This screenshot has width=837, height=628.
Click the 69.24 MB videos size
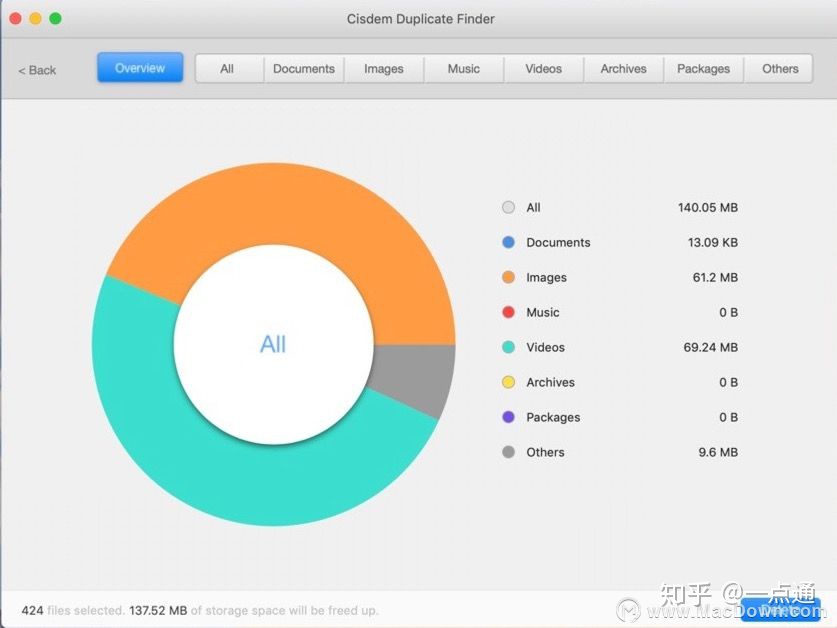pos(710,347)
